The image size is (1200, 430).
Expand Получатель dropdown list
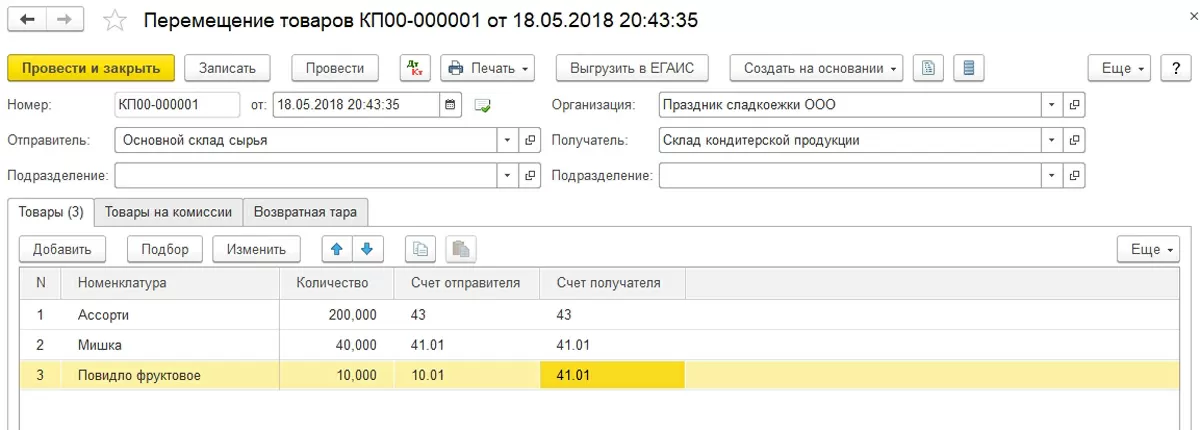(1052, 140)
